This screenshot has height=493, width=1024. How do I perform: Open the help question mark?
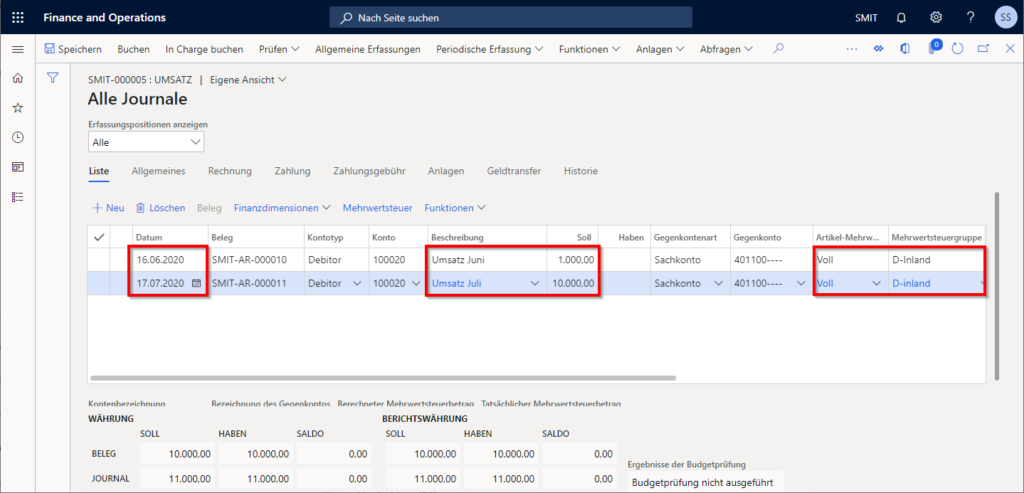click(x=970, y=18)
